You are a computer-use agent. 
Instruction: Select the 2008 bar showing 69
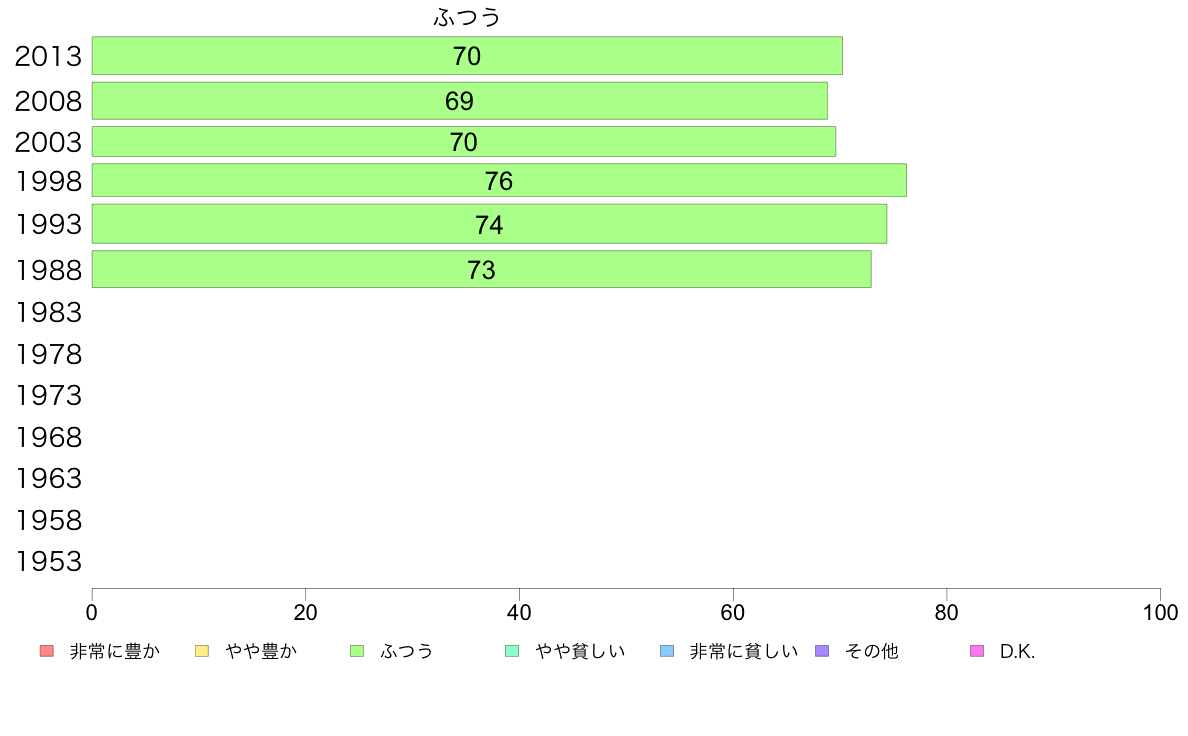459,101
